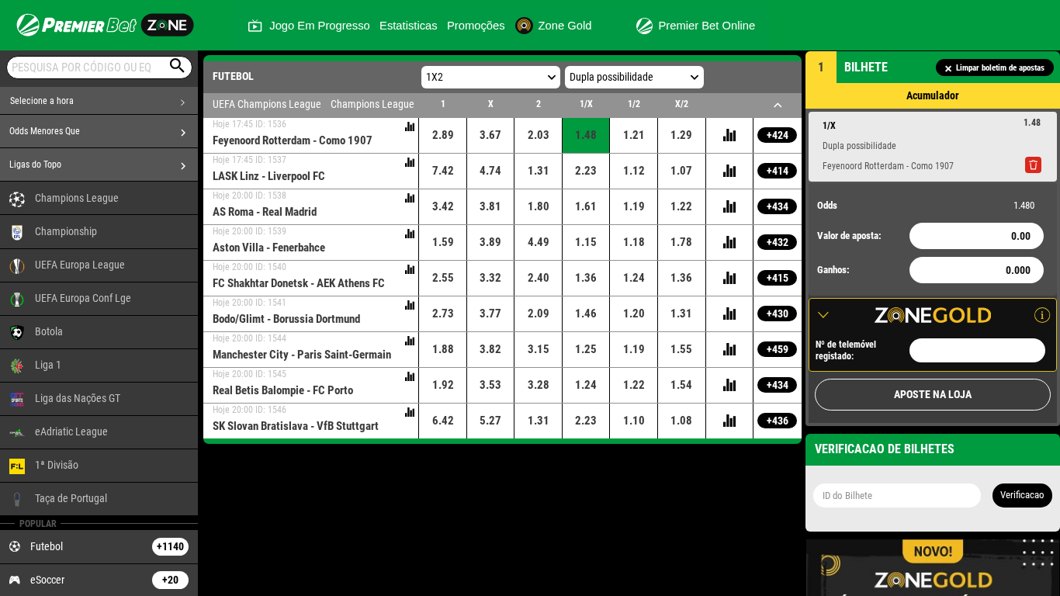
Task: Collapse the UEFA Champions League table
Action: pos(777,105)
